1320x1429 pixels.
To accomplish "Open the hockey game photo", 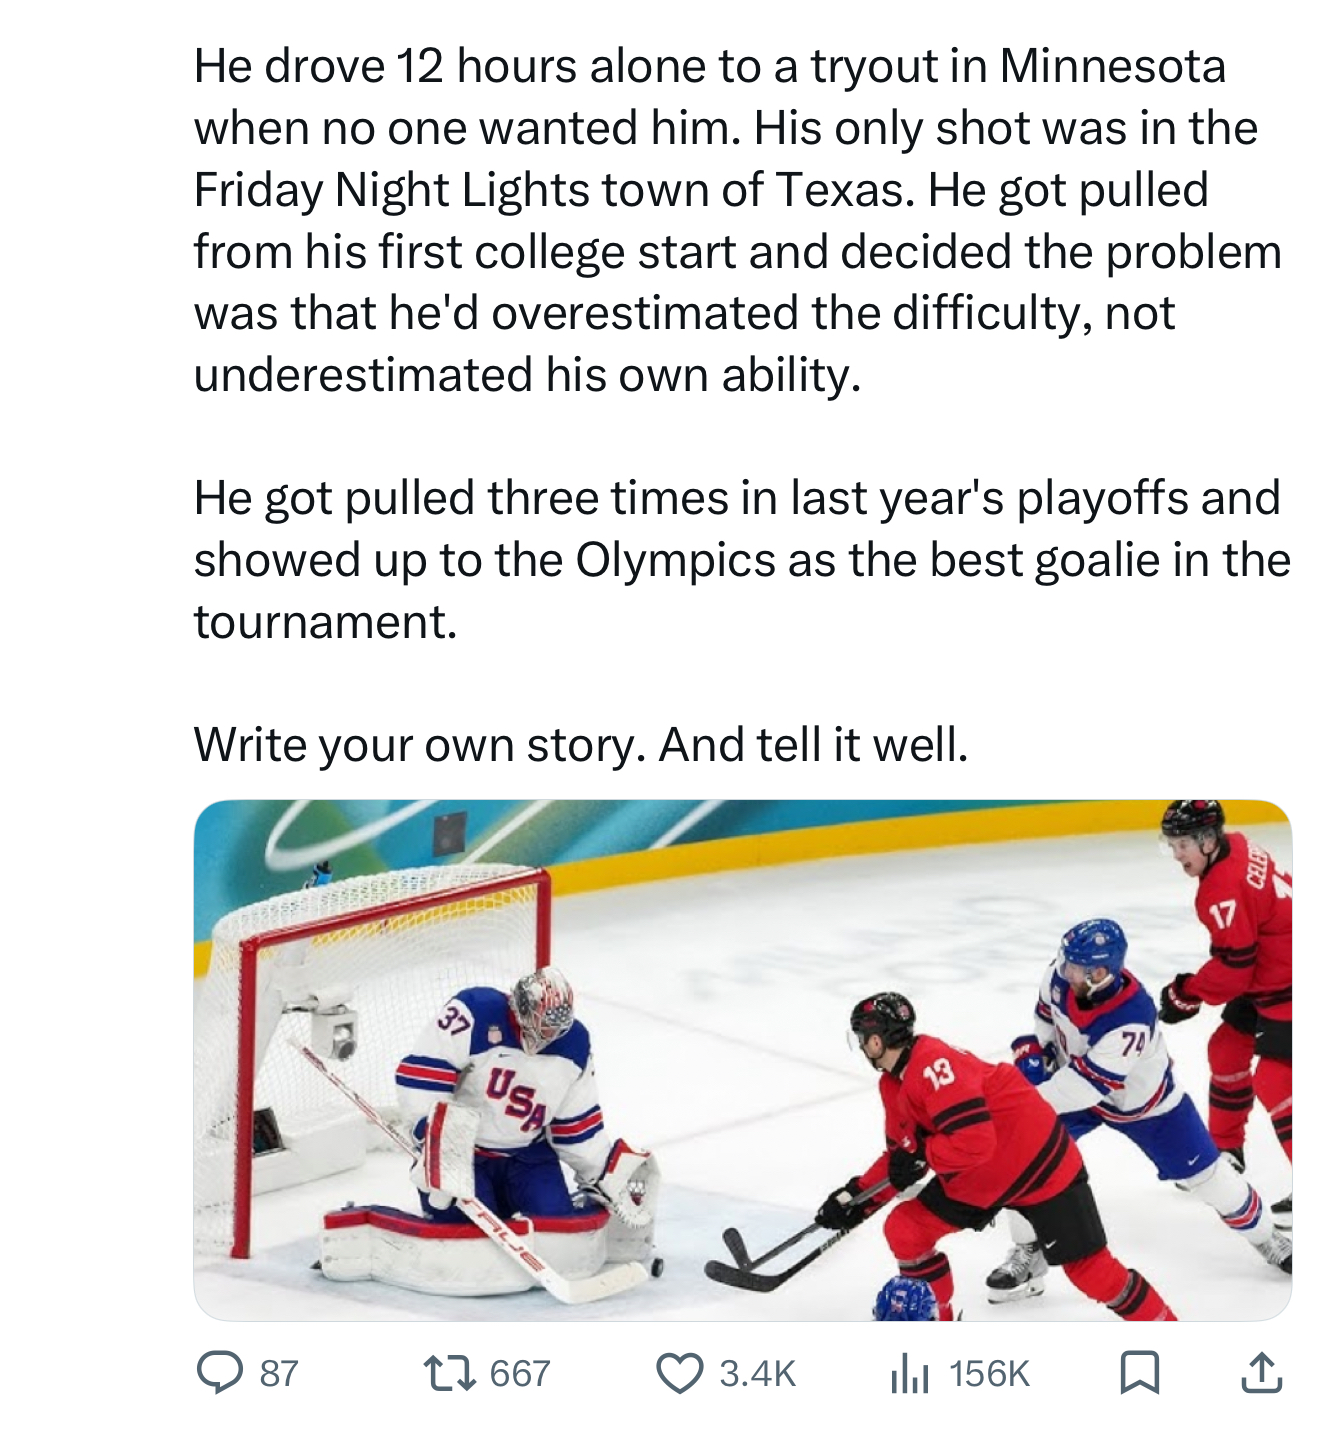I will tap(742, 1060).
